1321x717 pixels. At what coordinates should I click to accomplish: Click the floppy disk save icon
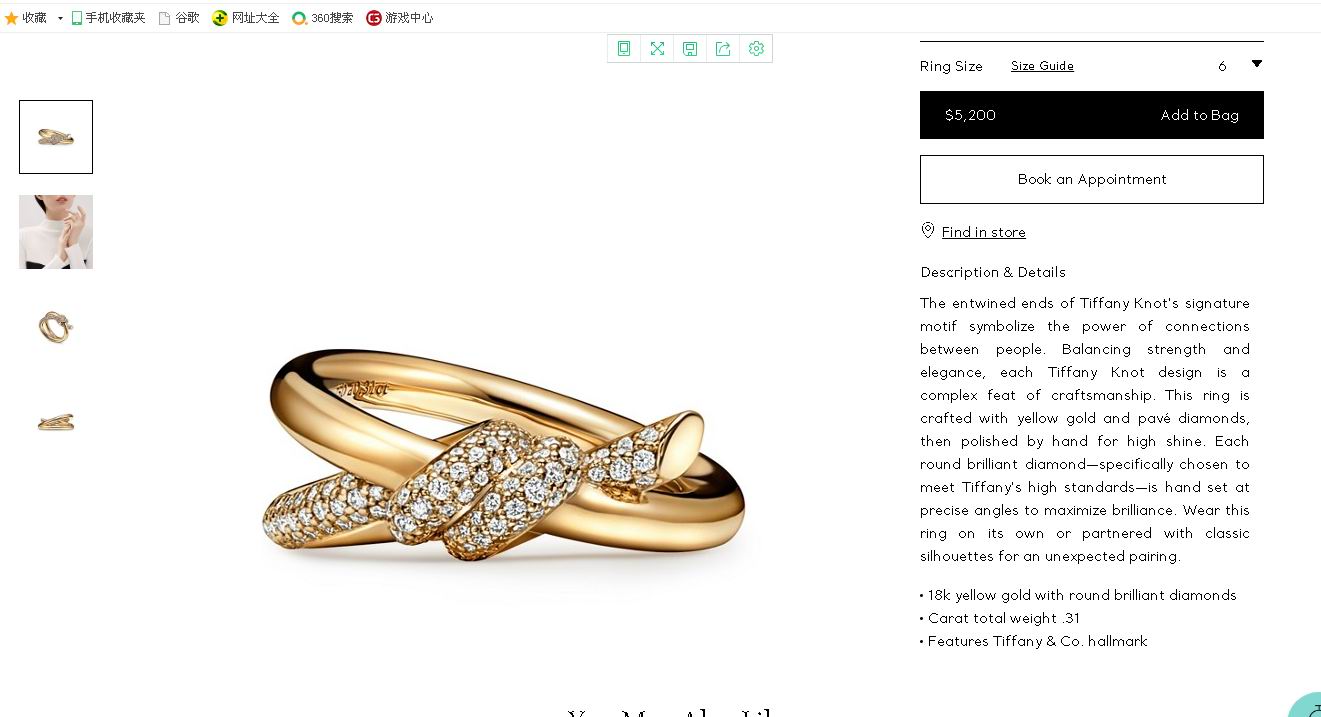point(690,49)
